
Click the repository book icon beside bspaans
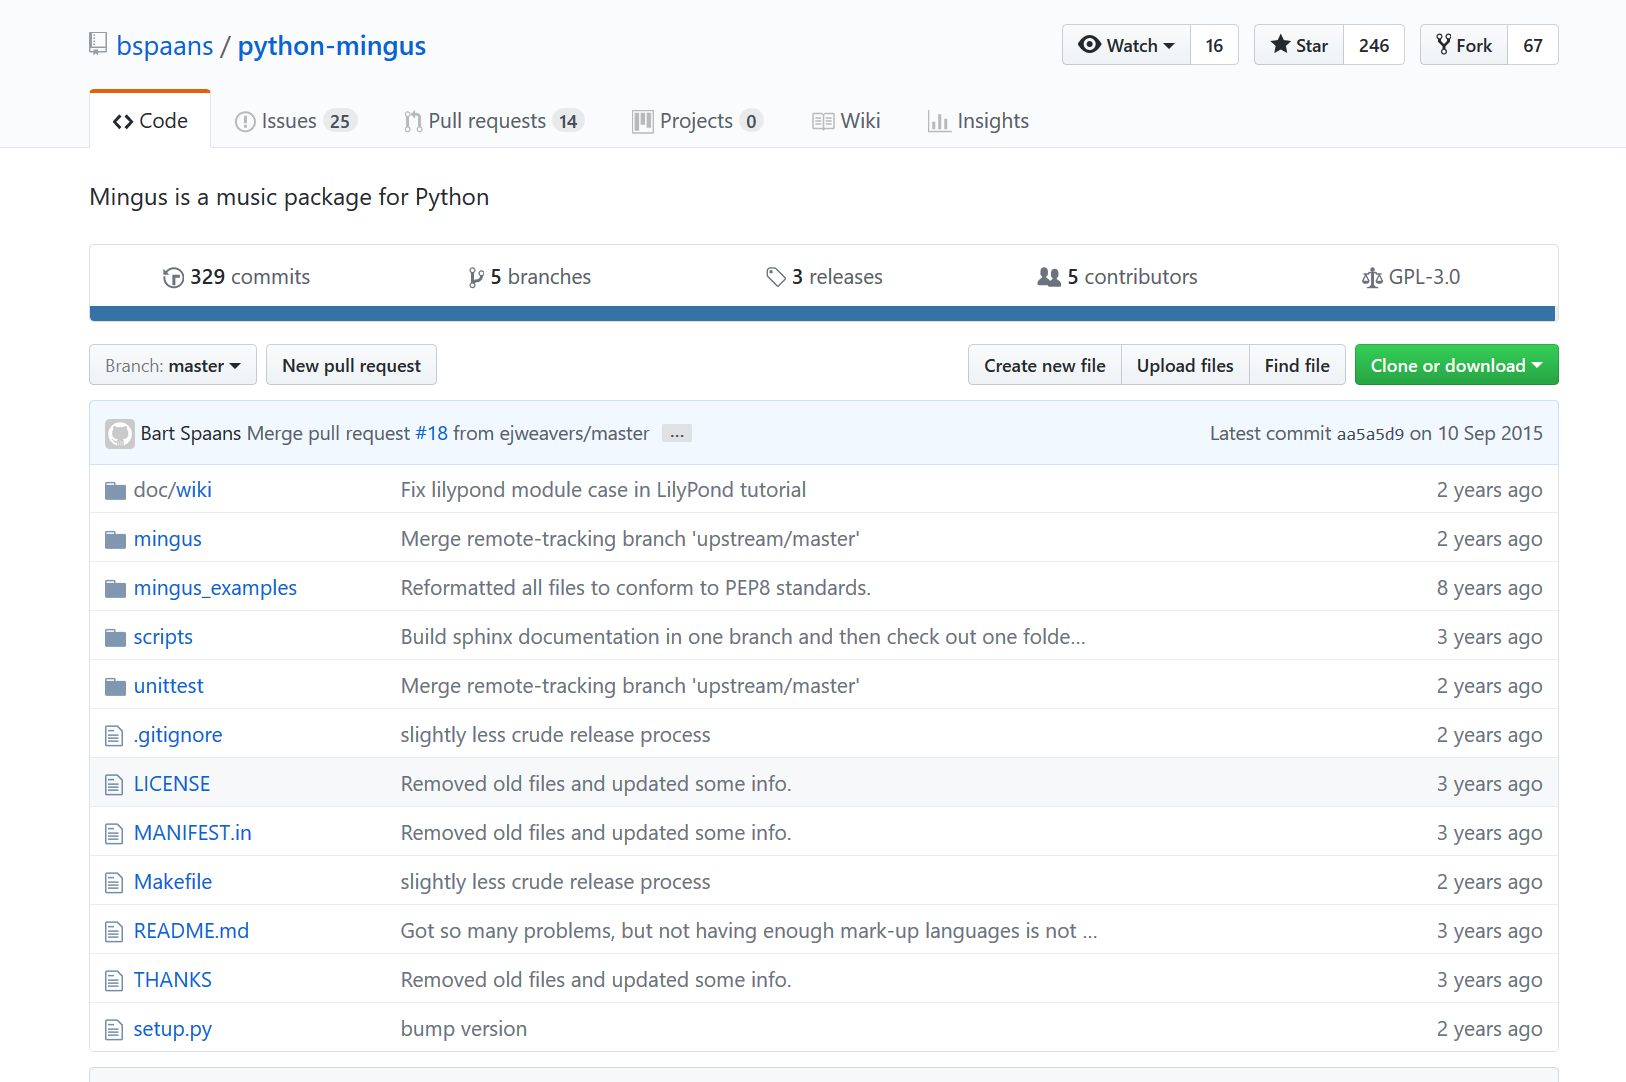pyautogui.click(x=98, y=44)
